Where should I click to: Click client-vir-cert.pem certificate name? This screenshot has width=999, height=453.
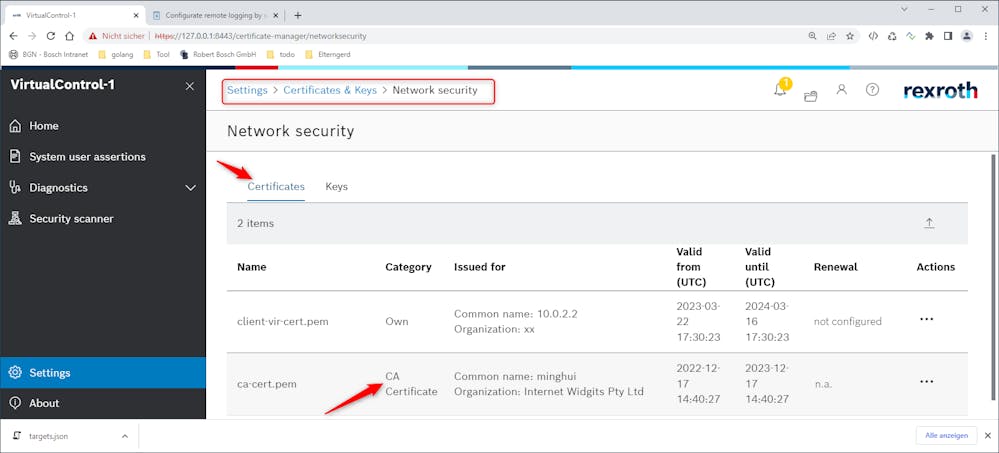(283, 321)
